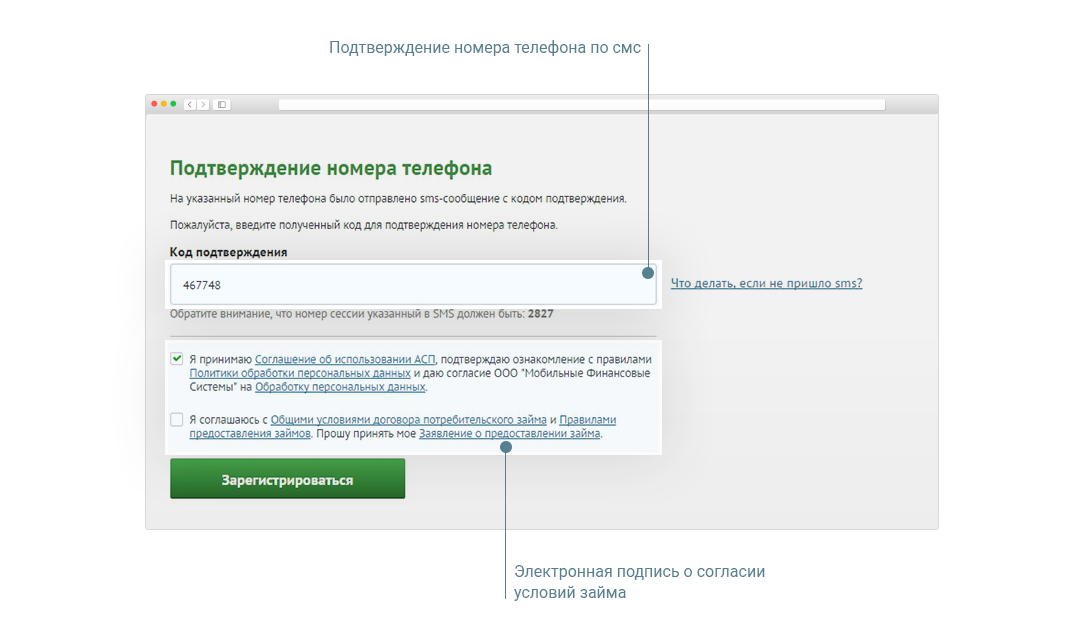Click the browser address bar
This screenshot has width=1086, height=631.
click(x=582, y=105)
